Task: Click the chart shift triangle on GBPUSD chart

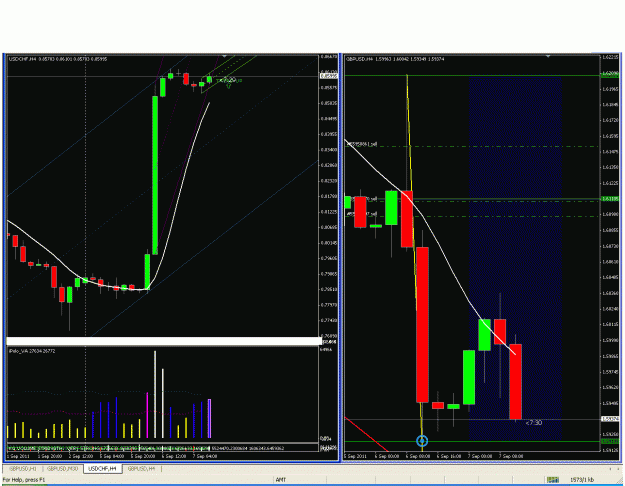Action: 548,57
